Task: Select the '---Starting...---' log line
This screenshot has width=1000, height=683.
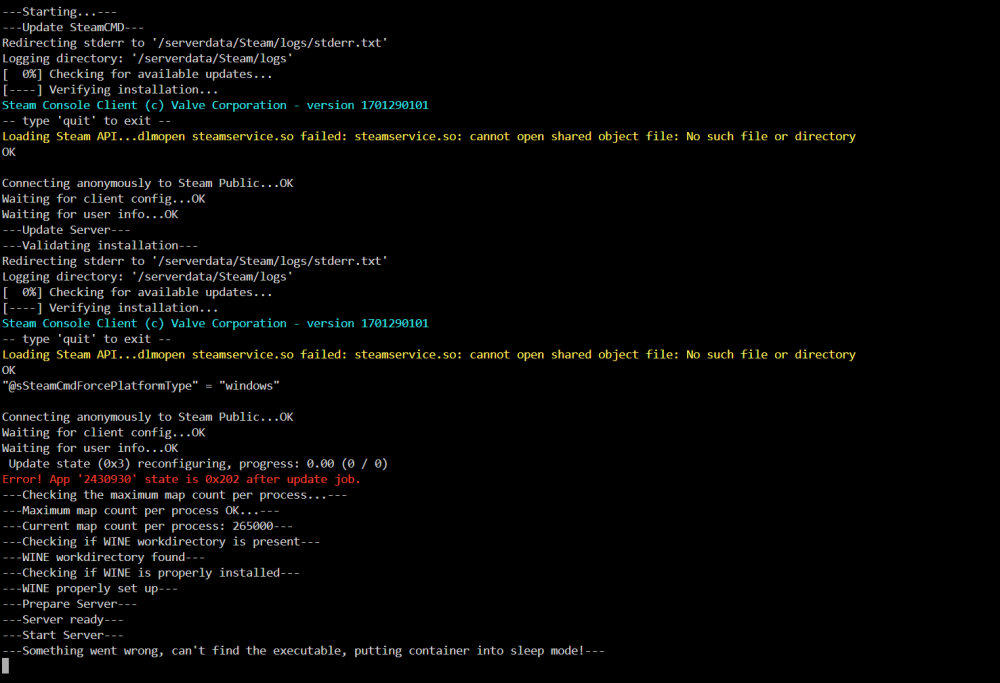Action: point(59,11)
